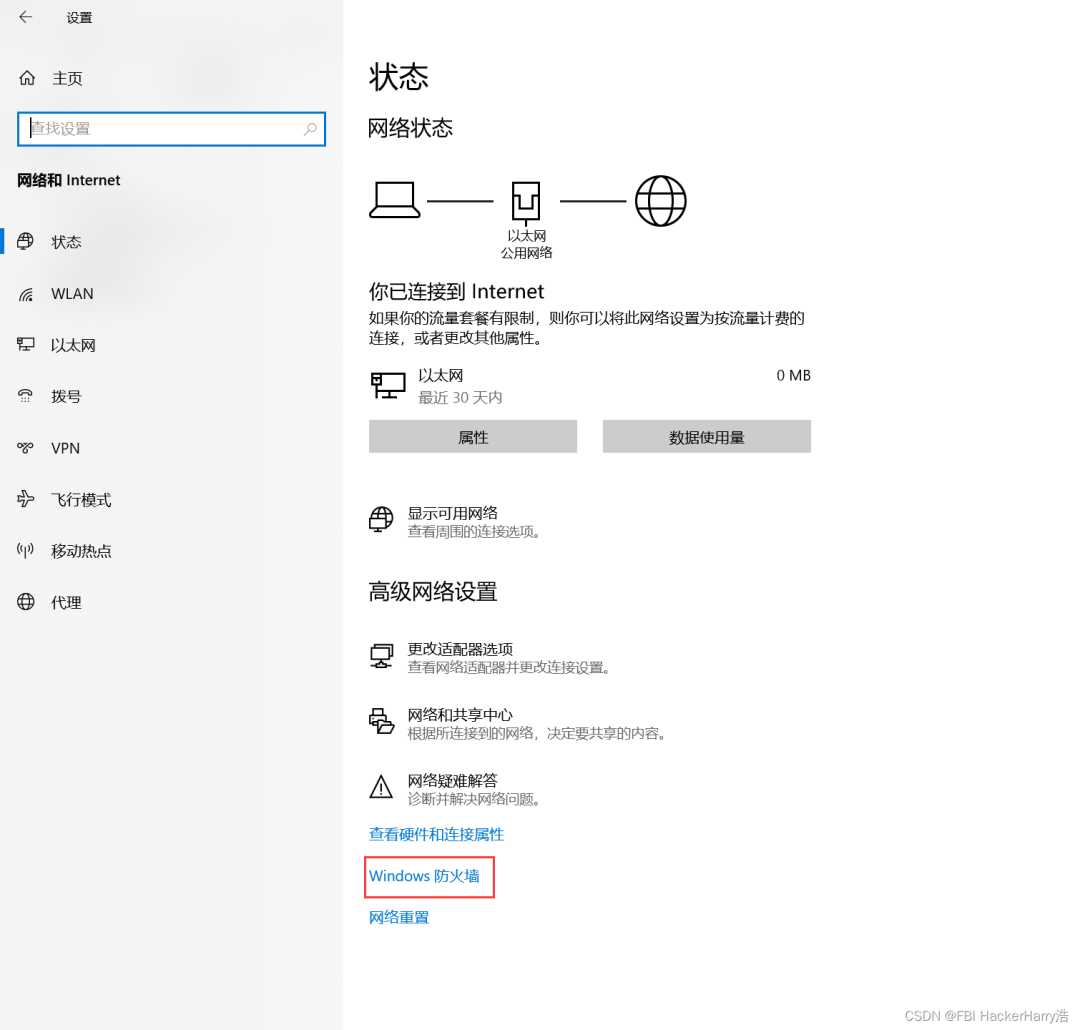Screen dimensions: 1080x1030
Task: Click the 更改适配器选项 monitor icon
Action: 381,655
